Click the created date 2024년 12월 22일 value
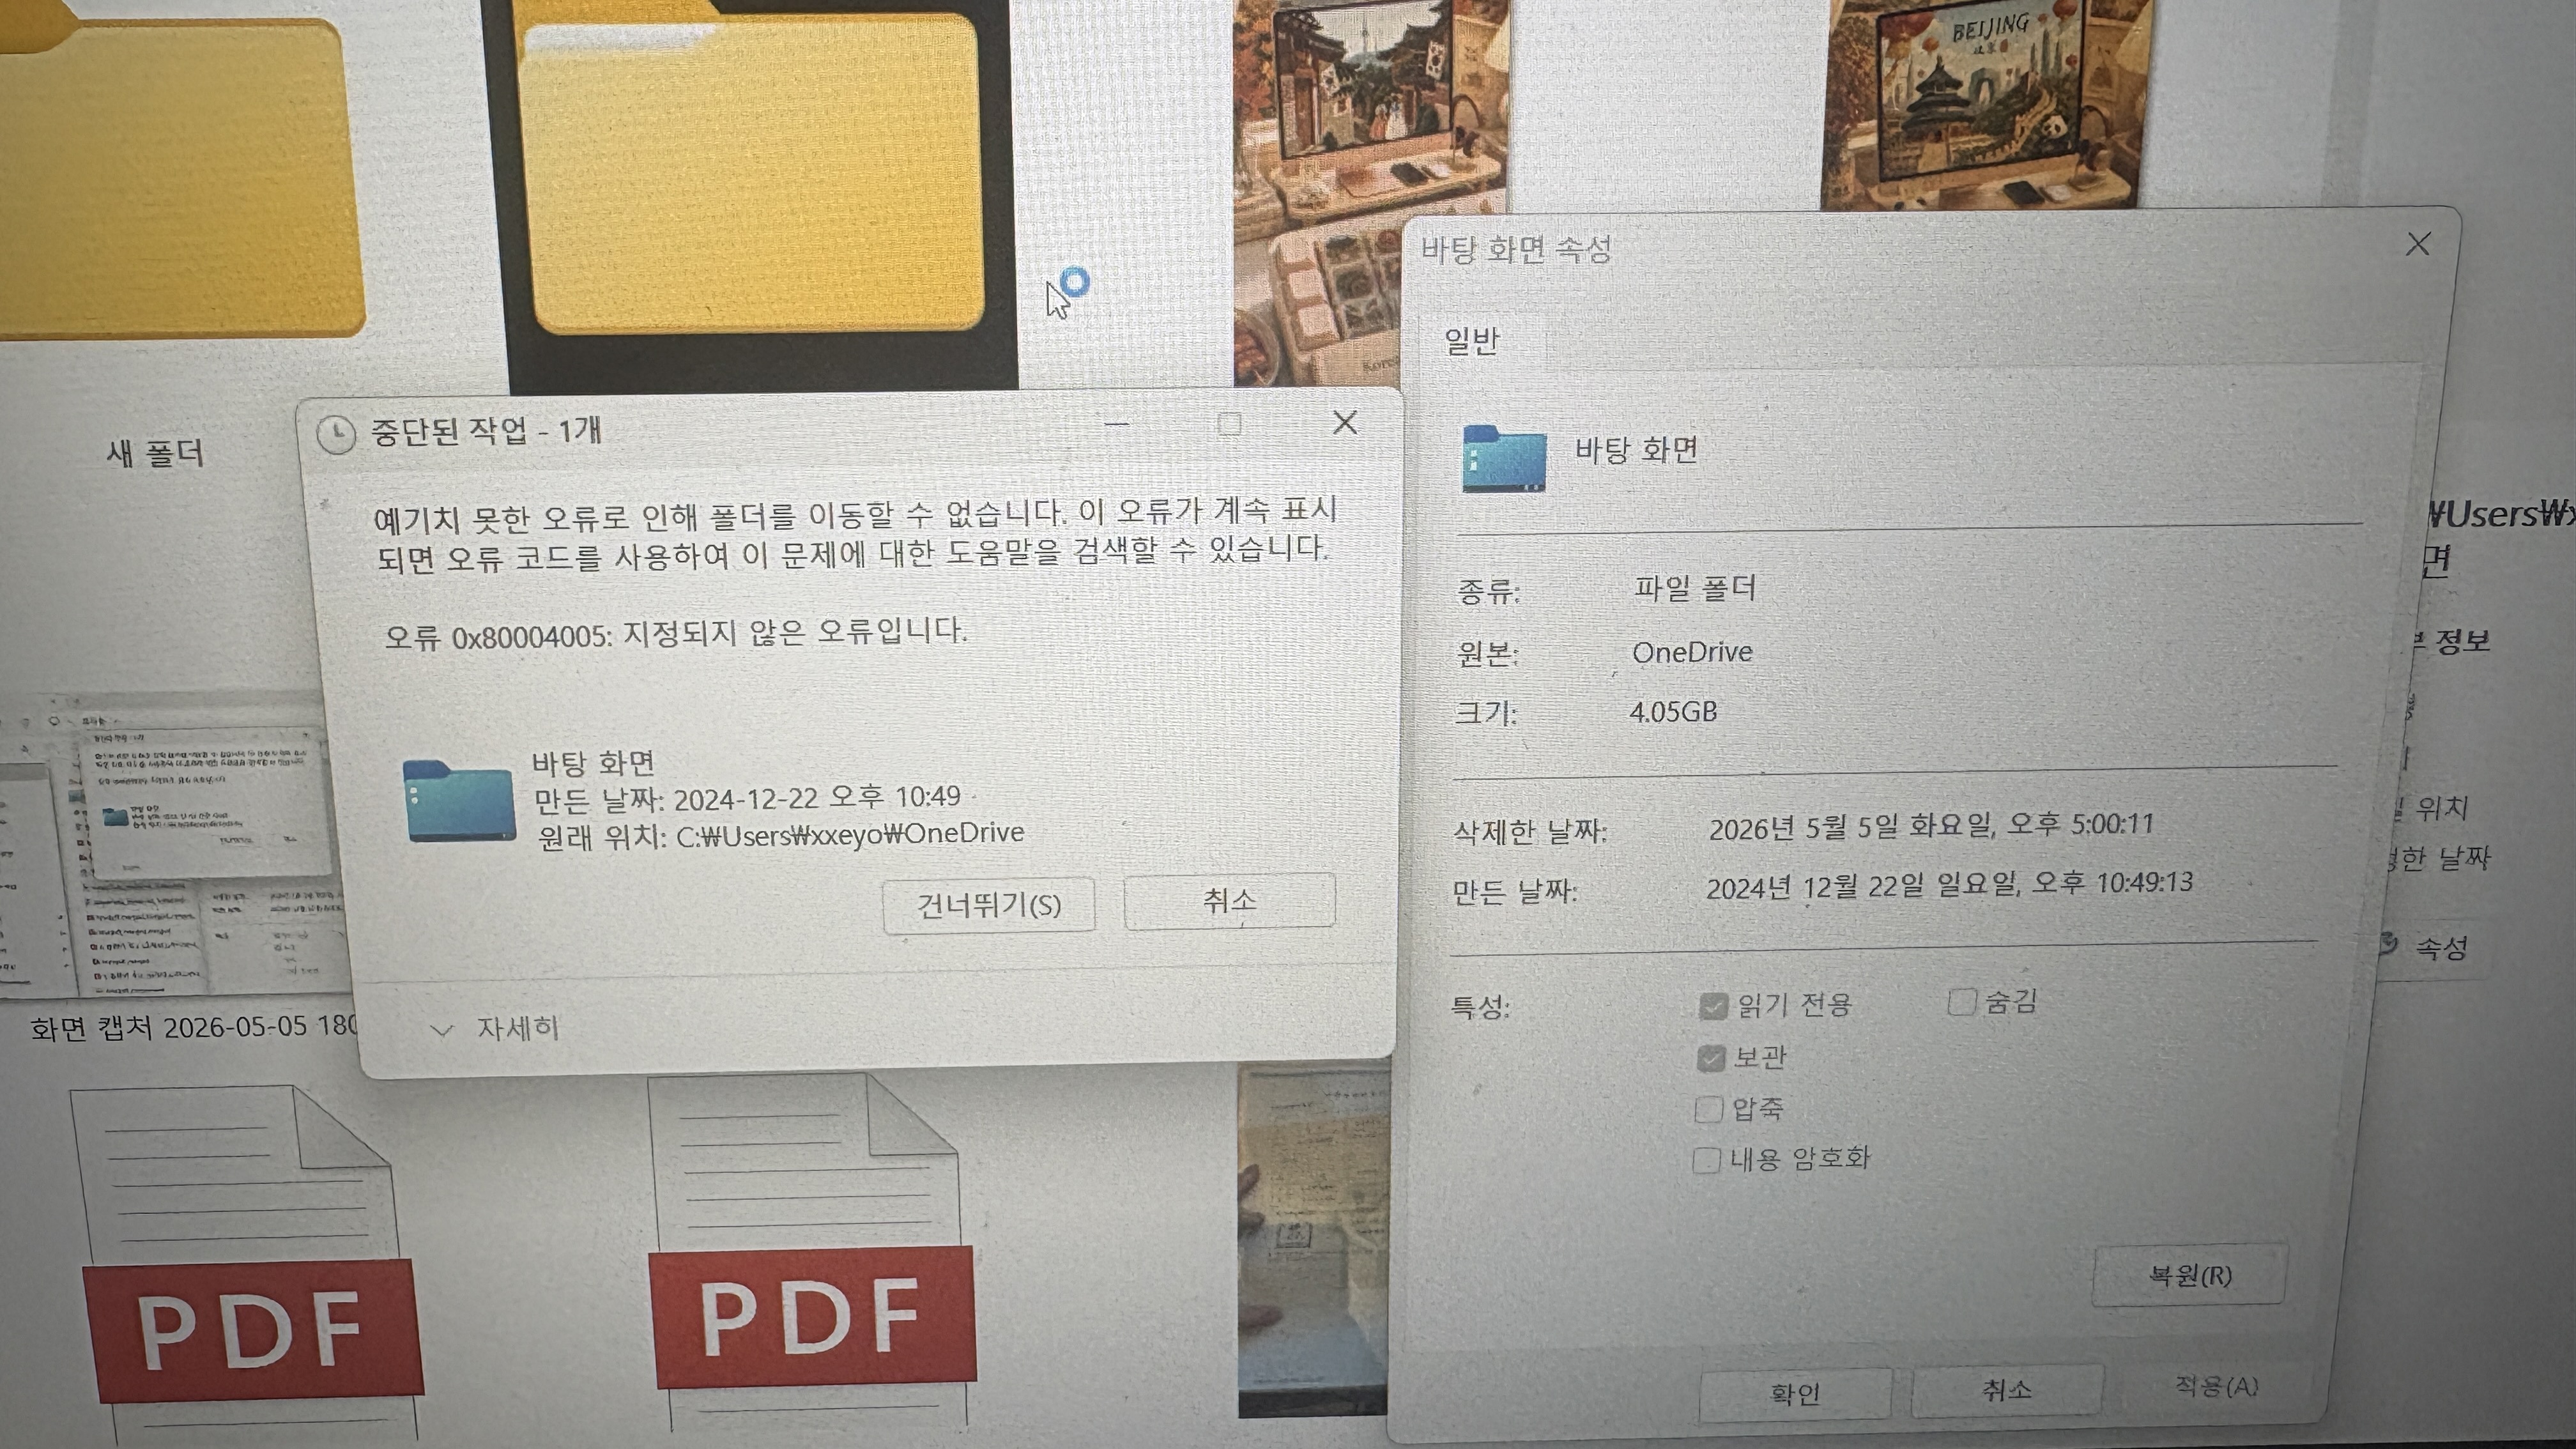This screenshot has height=1449, width=2576. (1949, 885)
